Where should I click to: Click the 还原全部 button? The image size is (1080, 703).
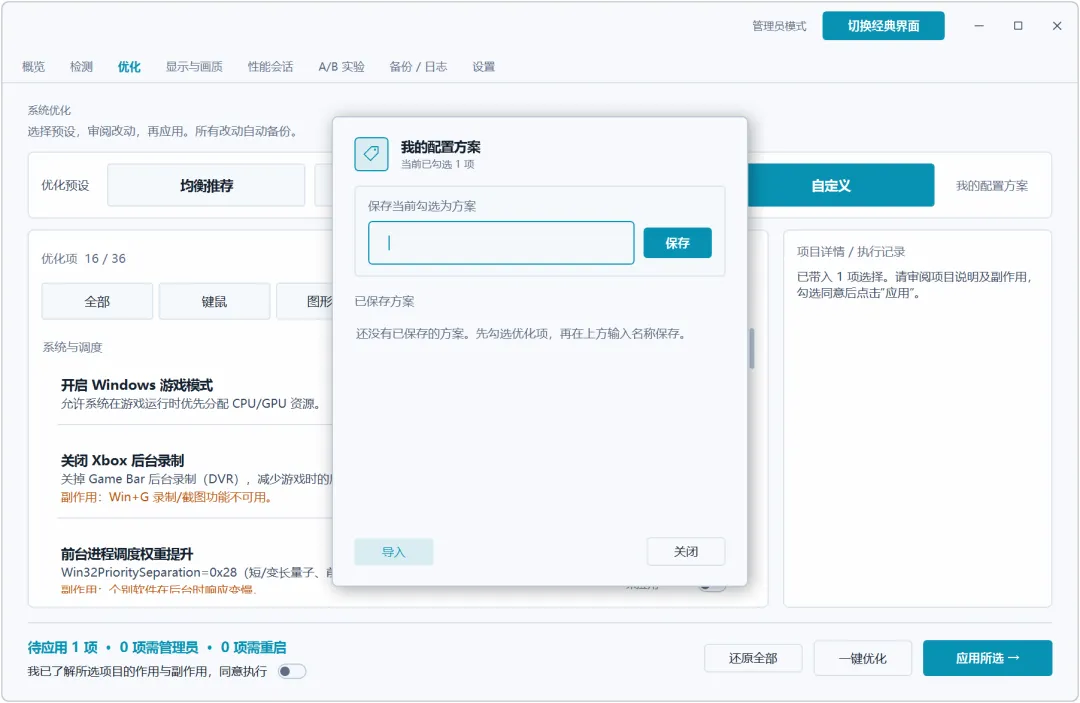coord(753,658)
